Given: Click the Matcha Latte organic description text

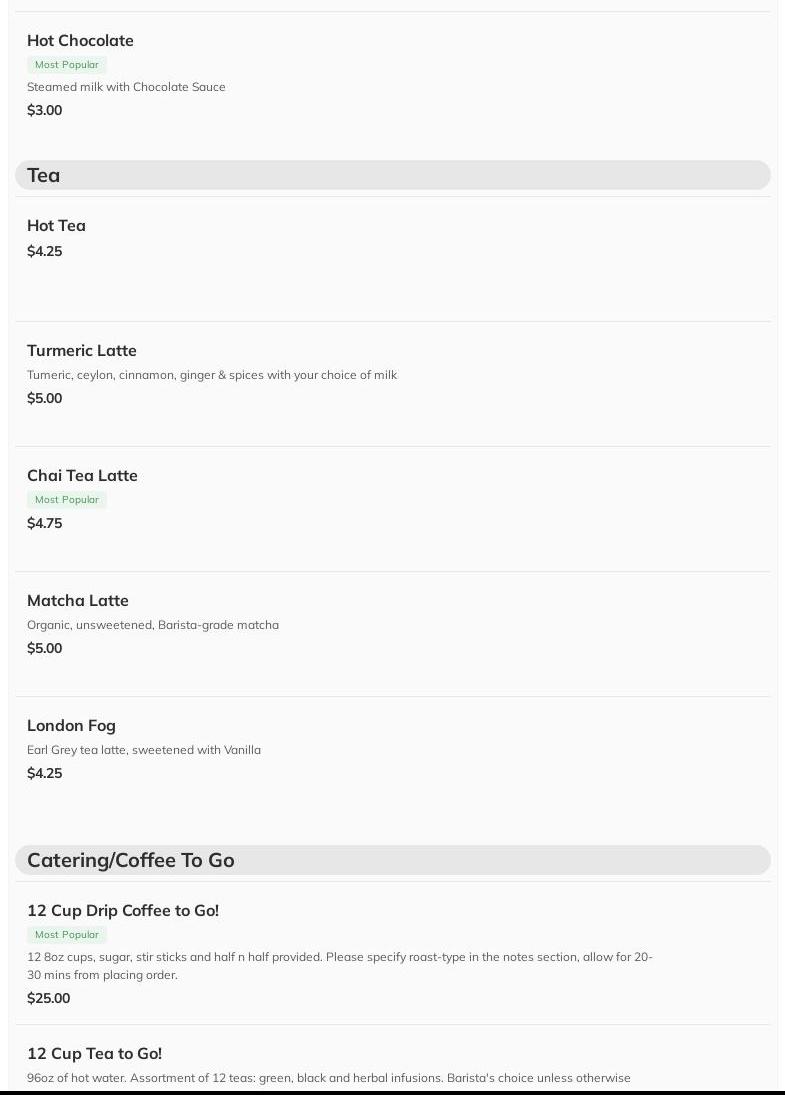Looking at the screenshot, I should pyautogui.click(x=153, y=625).
